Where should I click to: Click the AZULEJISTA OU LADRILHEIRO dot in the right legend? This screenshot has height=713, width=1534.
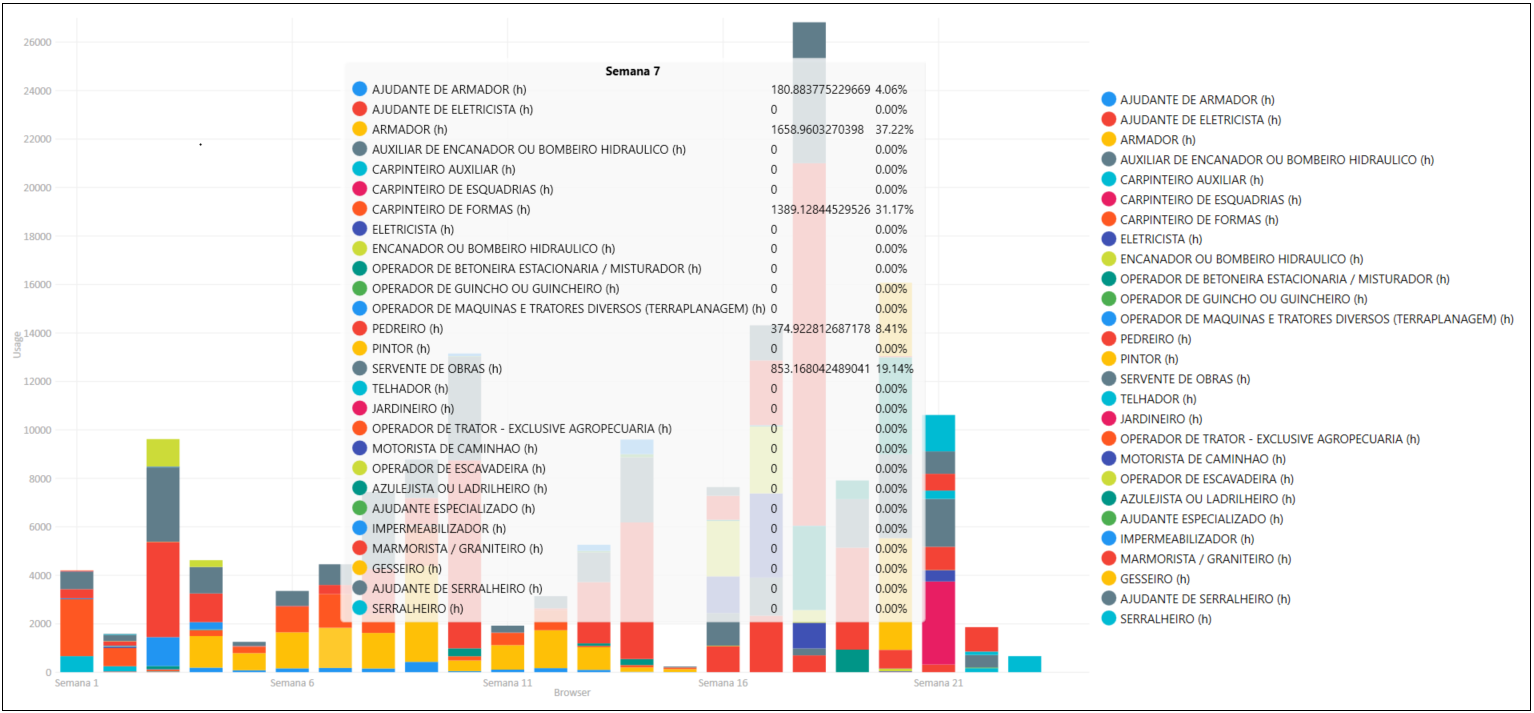pos(1108,499)
